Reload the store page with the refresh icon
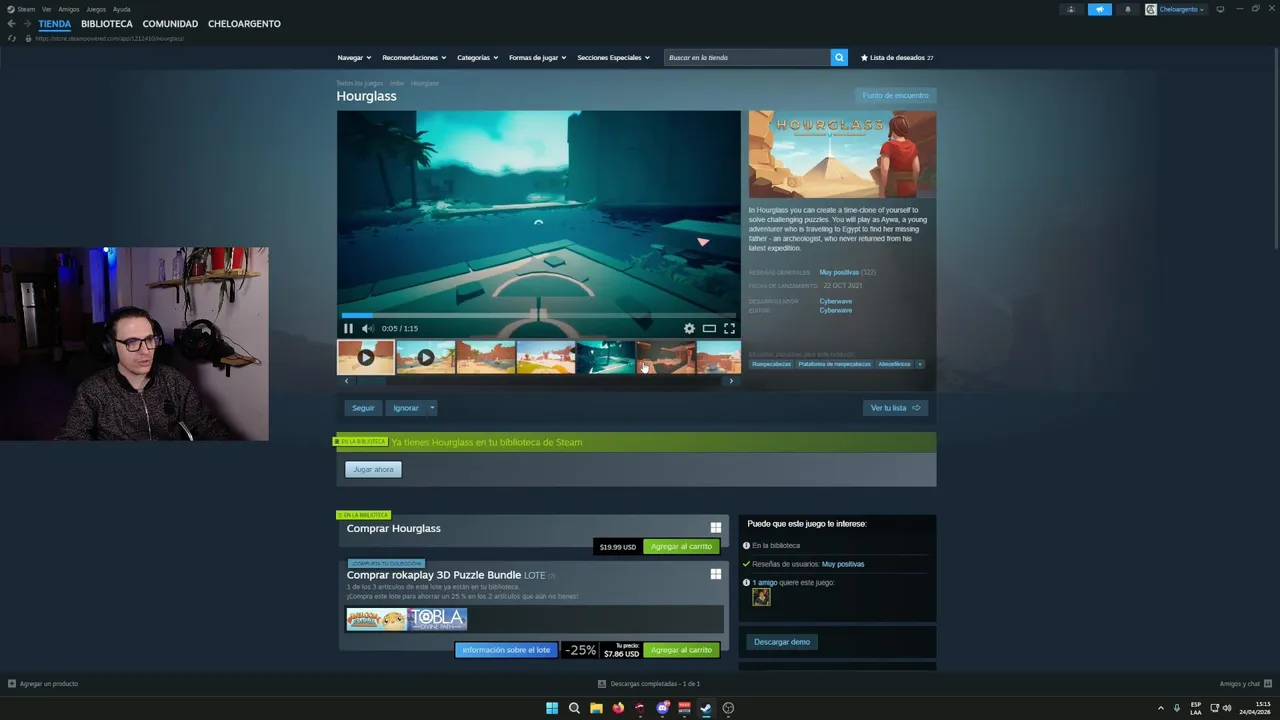 click(x=11, y=38)
